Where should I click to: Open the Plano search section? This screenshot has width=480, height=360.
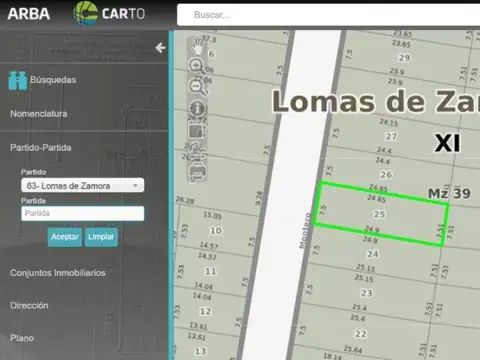click(22, 338)
